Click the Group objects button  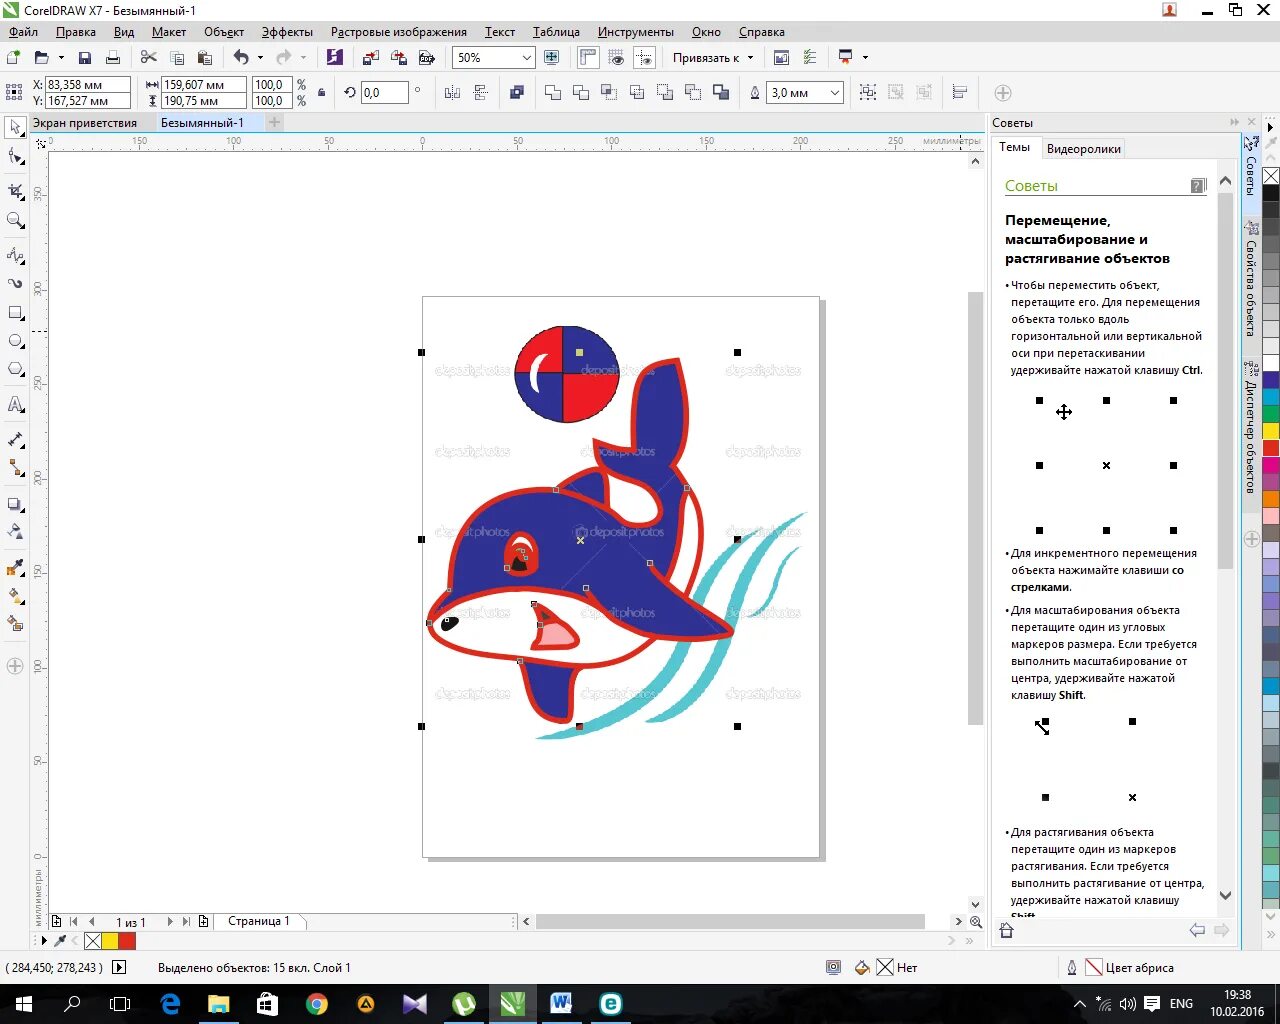pyautogui.click(x=868, y=93)
